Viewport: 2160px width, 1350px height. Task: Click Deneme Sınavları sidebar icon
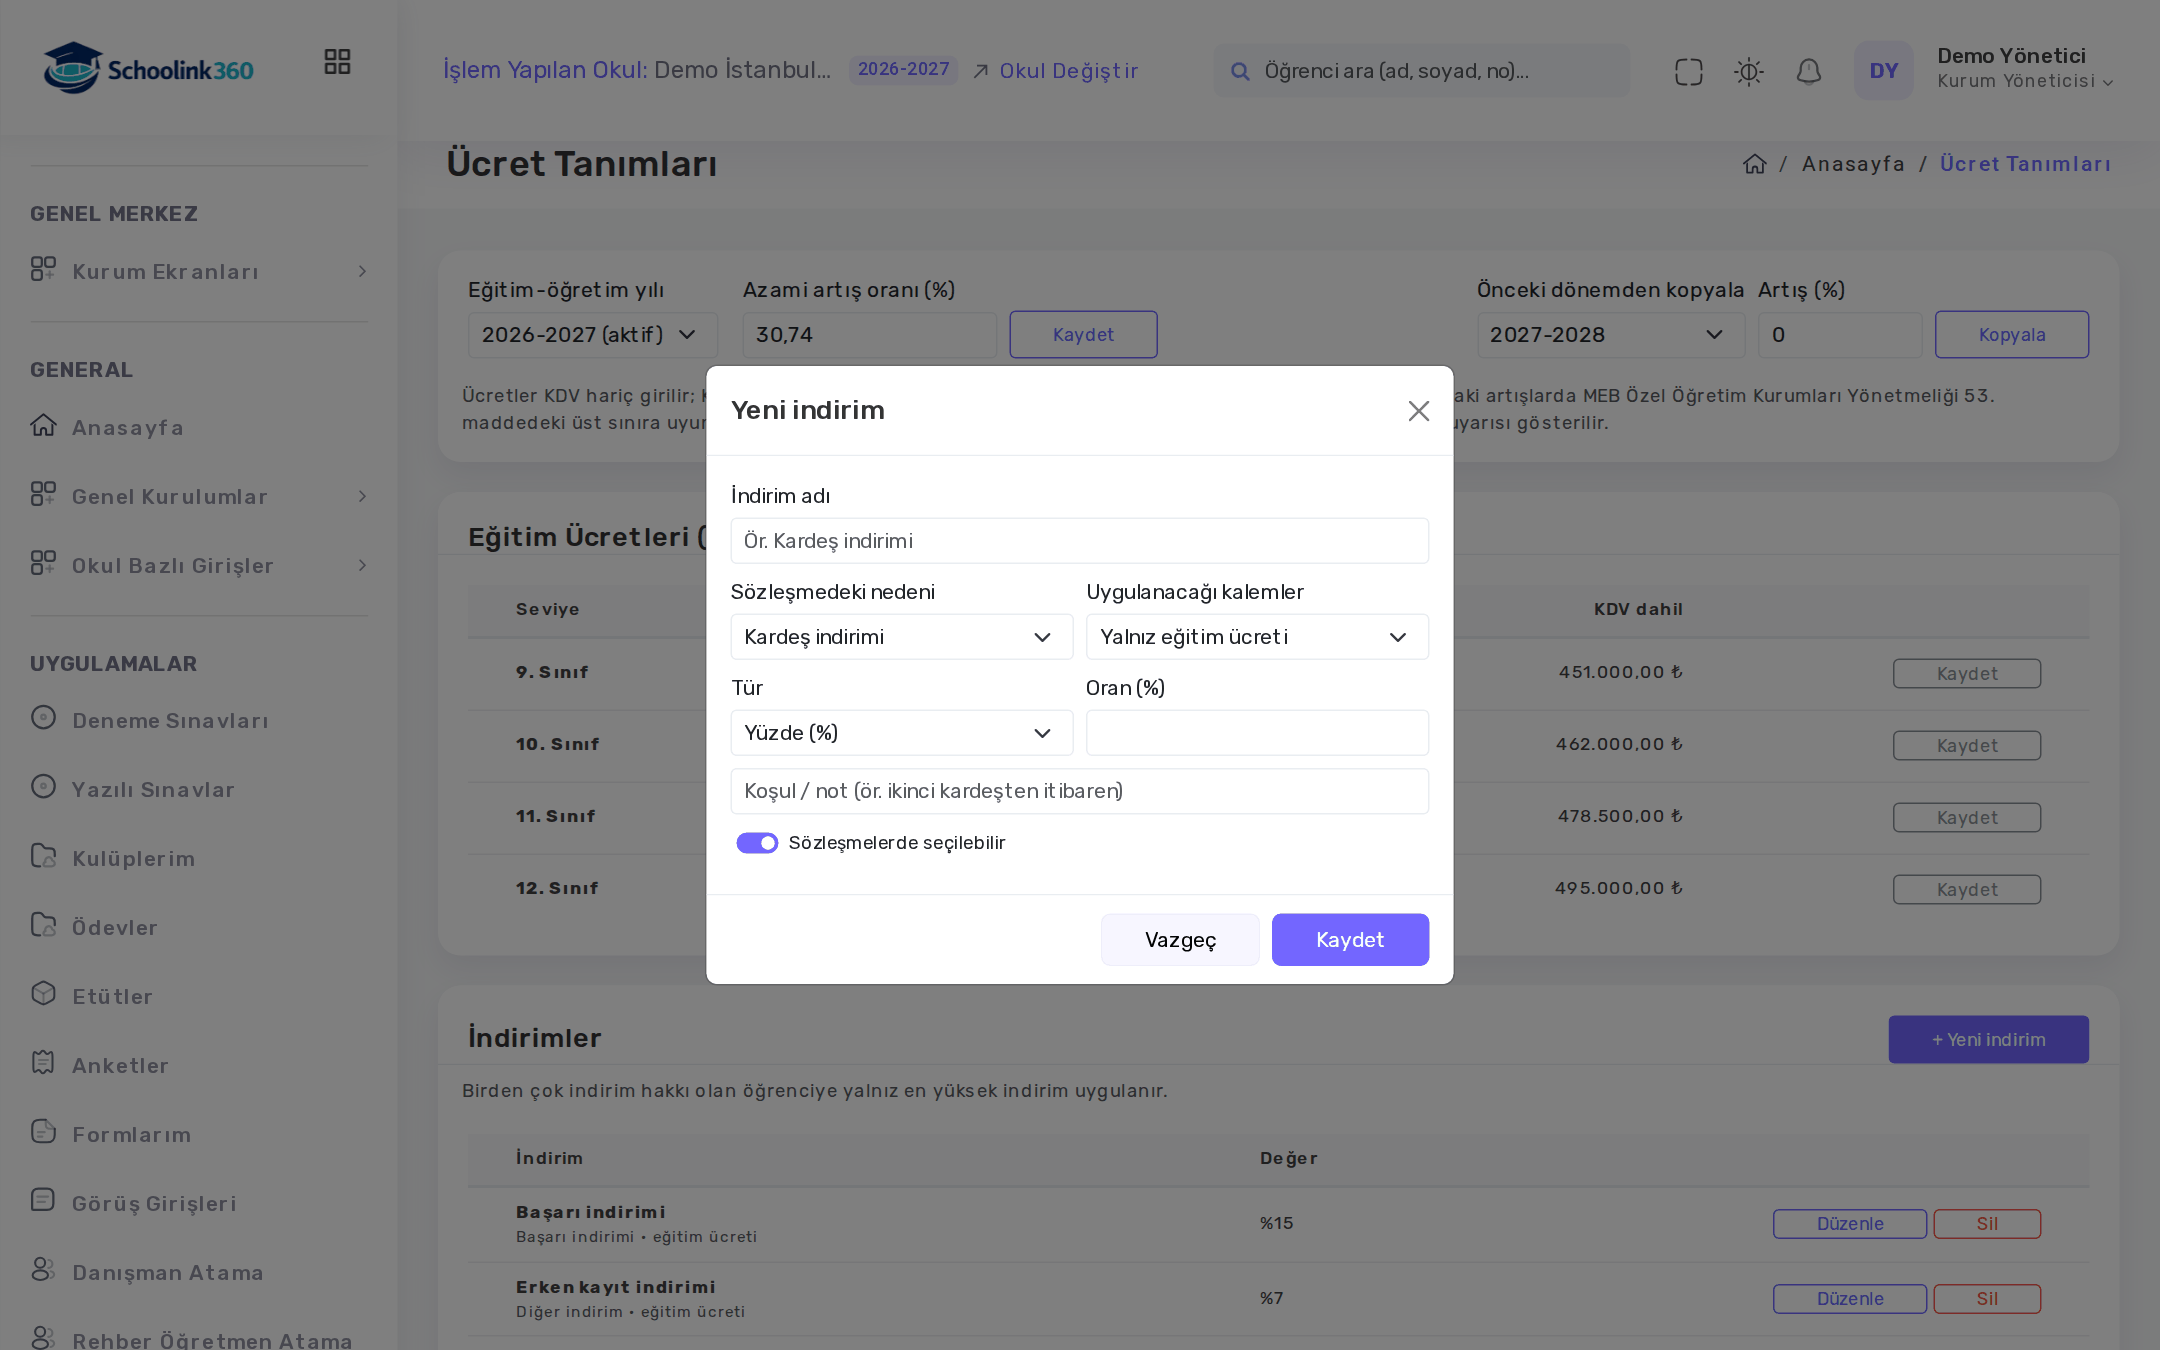pyautogui.click(x=43, y=717)
